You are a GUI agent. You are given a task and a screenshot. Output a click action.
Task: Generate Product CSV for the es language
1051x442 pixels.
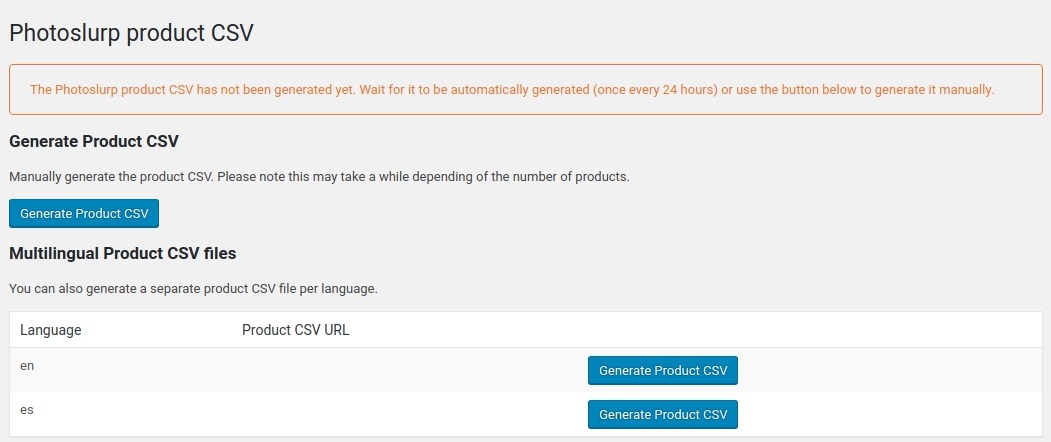click(x=662, y=414)
